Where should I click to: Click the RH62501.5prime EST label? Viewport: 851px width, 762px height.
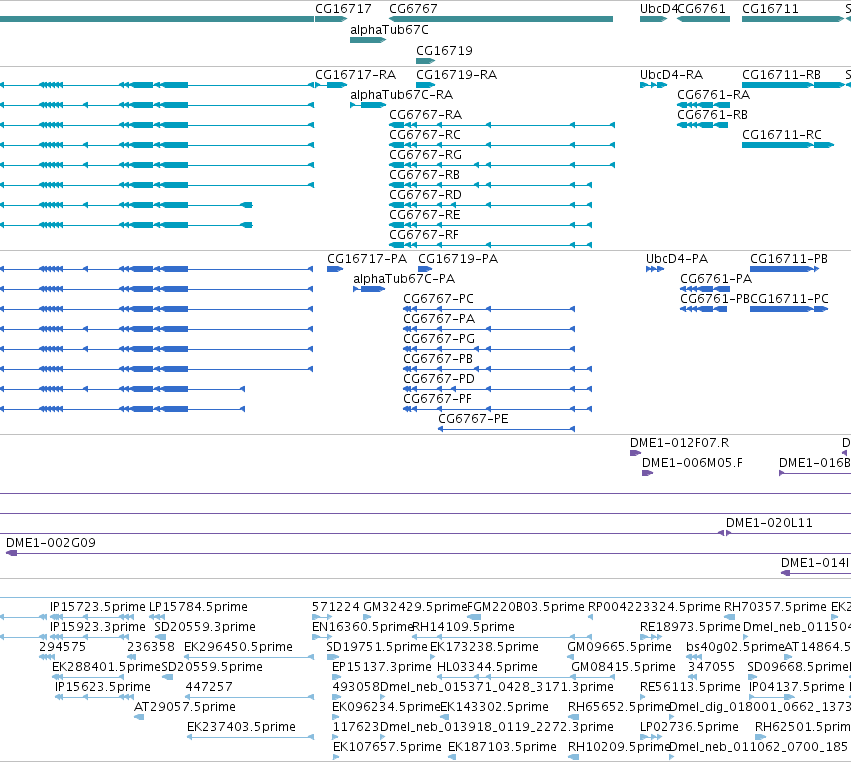803,726
